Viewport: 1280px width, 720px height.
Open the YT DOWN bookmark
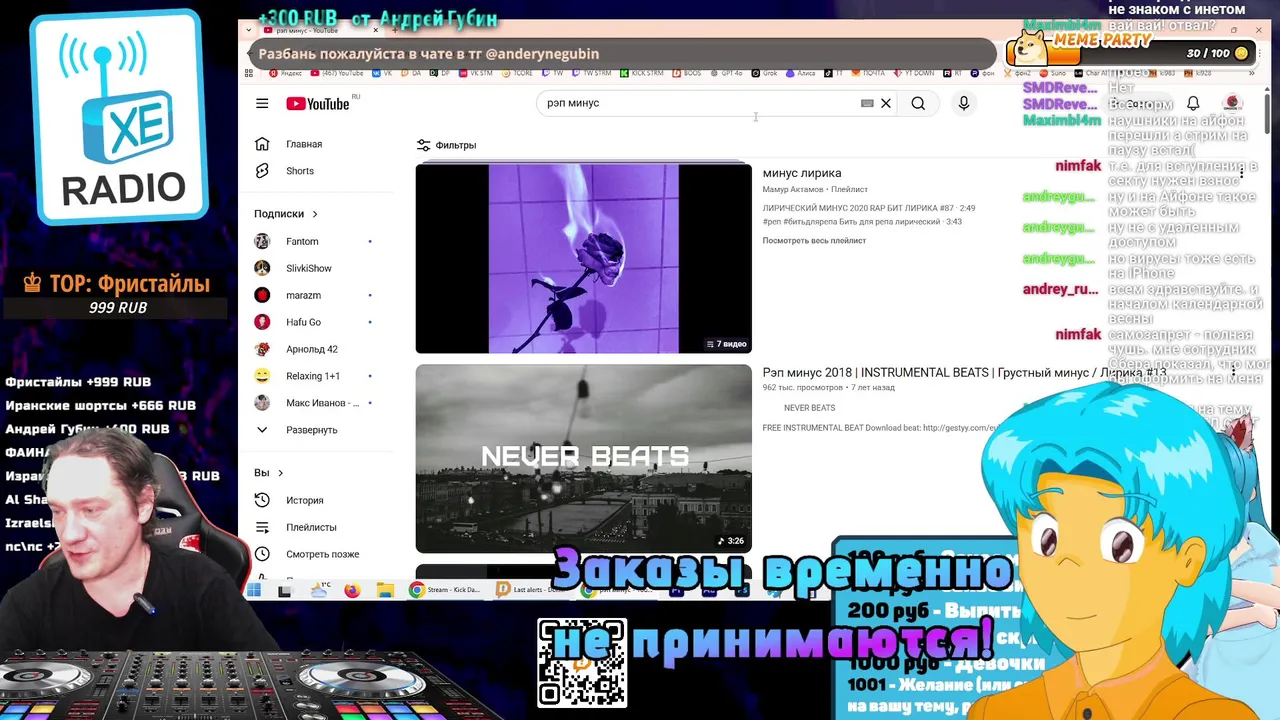pos(912,73)
